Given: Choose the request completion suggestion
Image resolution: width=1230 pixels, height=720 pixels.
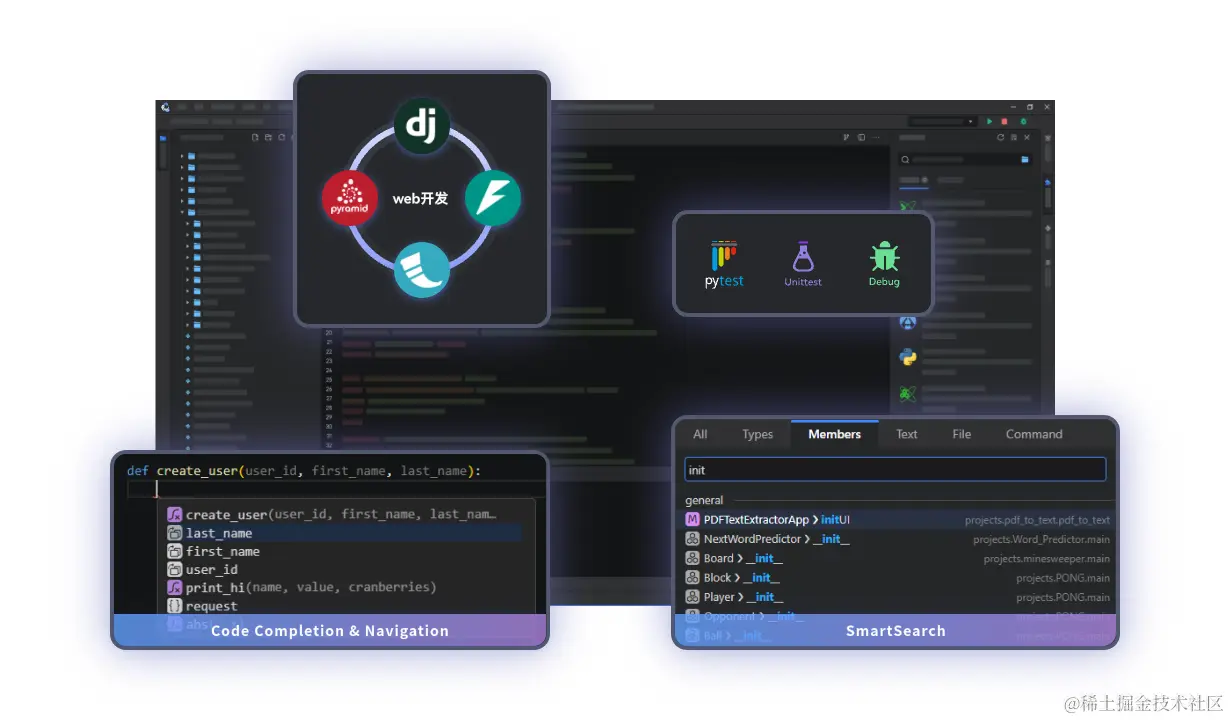Looking at the screenshot, I should click(x=344, y=606).
